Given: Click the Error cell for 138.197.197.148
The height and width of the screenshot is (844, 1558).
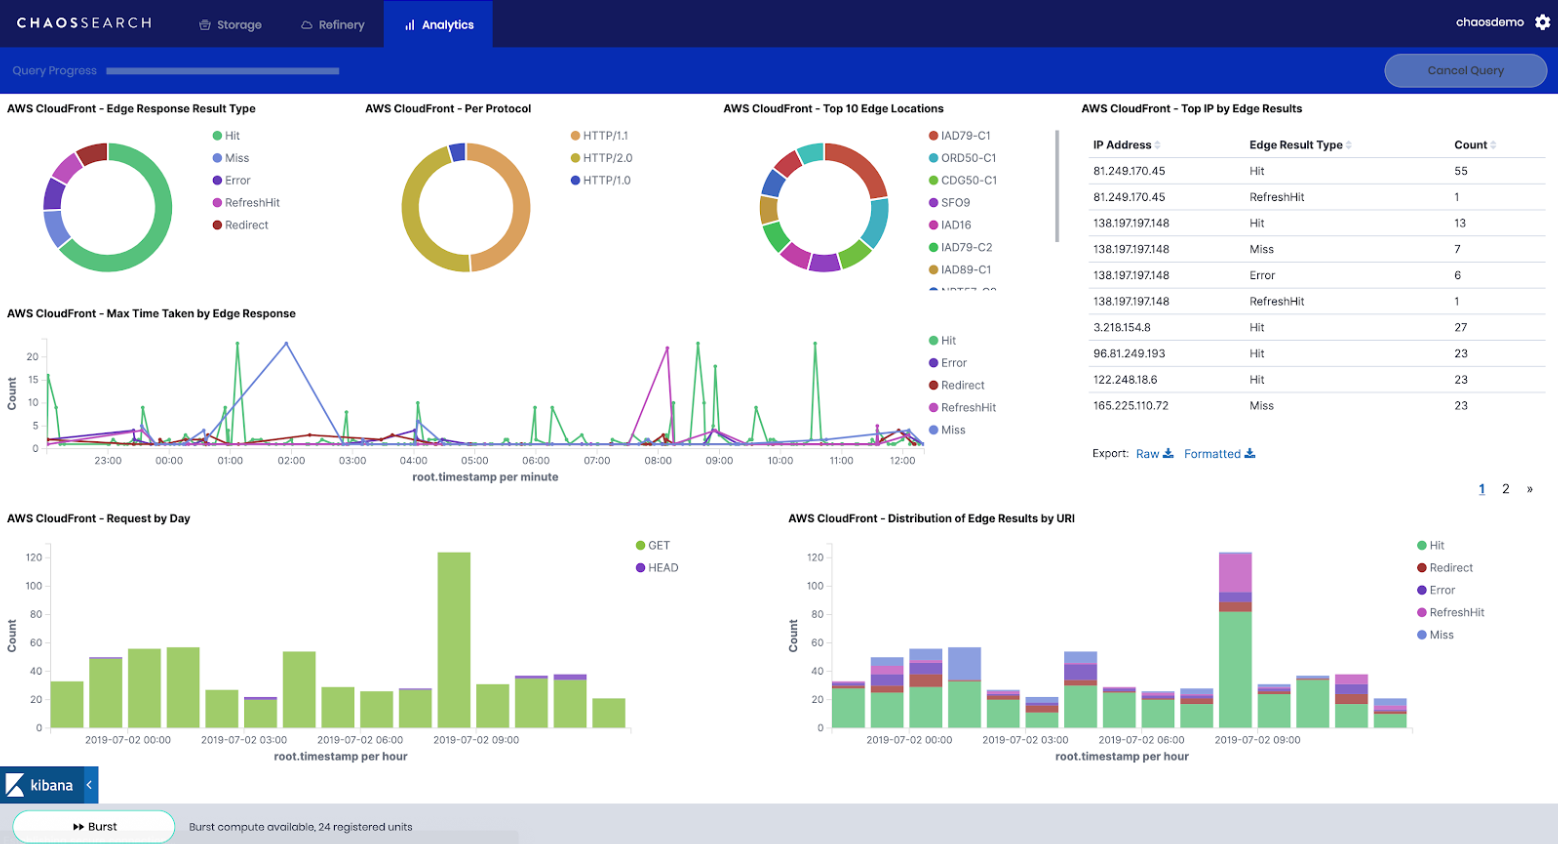Looking at the screenshot, I should tap(1262, 276).
